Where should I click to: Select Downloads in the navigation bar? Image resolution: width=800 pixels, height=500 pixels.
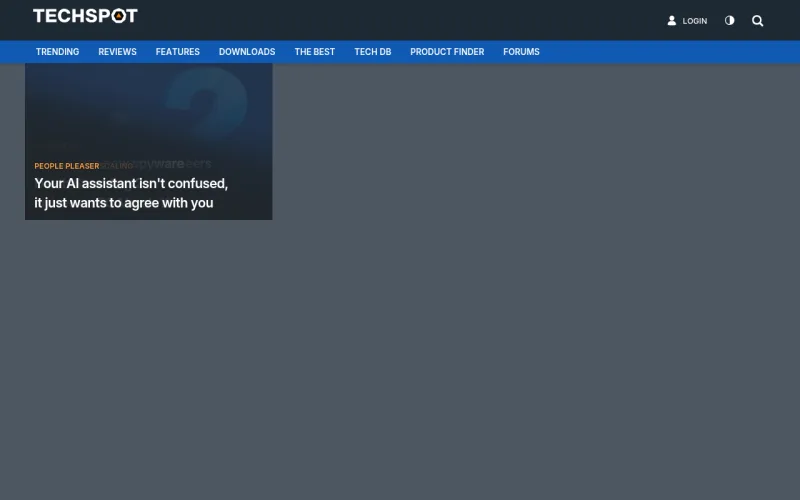247,52
